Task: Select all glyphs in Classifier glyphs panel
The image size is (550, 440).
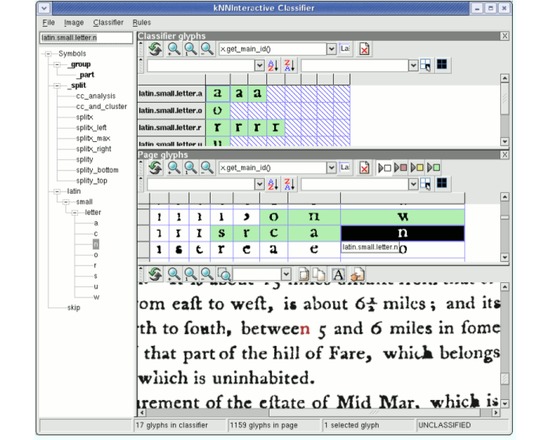Action: tap(442, 65)
